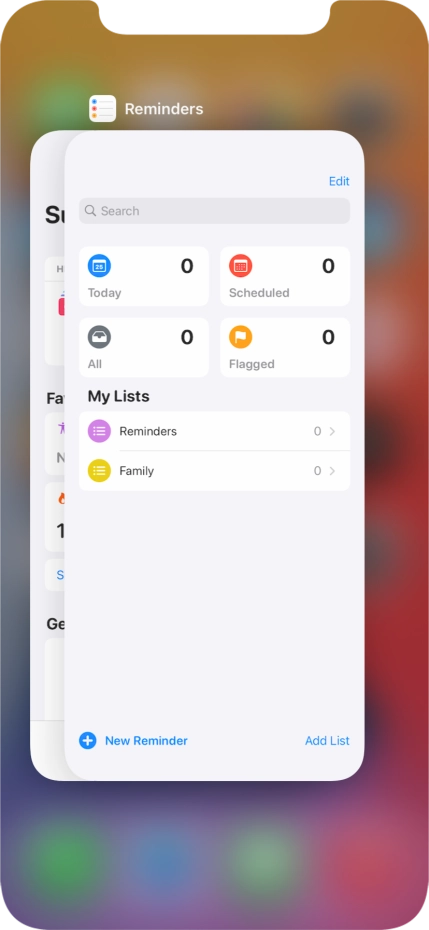429x930 pixels.
Task: Open the Today smart list card
Action: 144,276
